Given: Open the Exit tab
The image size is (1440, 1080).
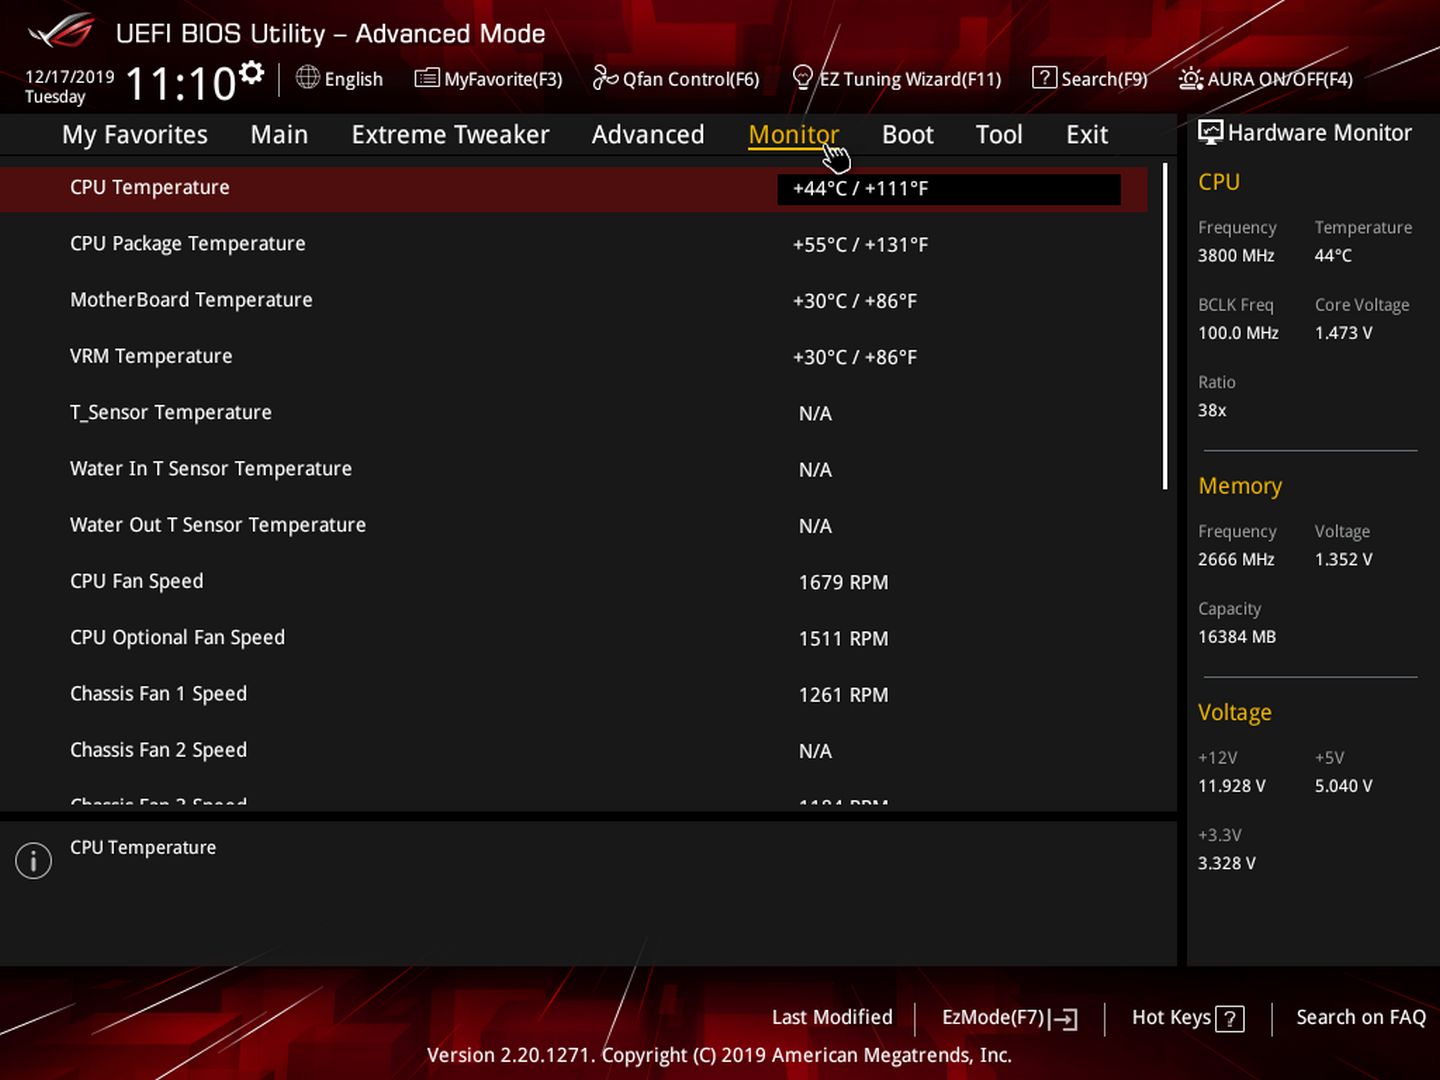Looking at the screenshot, I should (x=1087, y=134).
